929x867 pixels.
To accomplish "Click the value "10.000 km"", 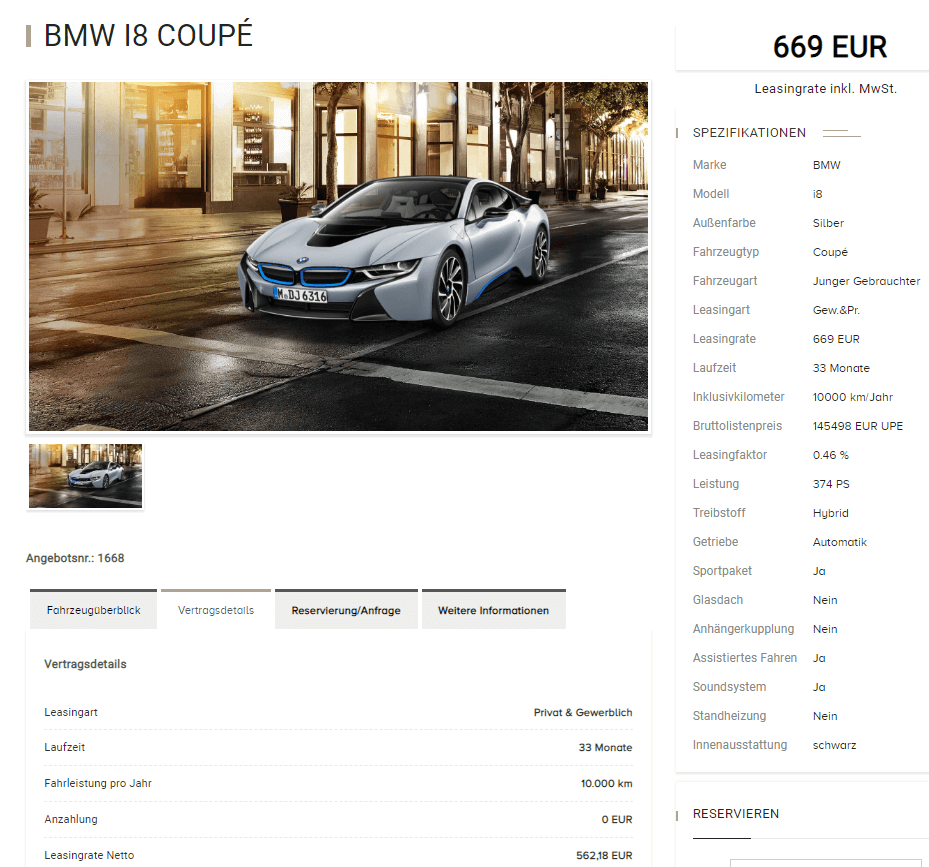I will (607, 783).
